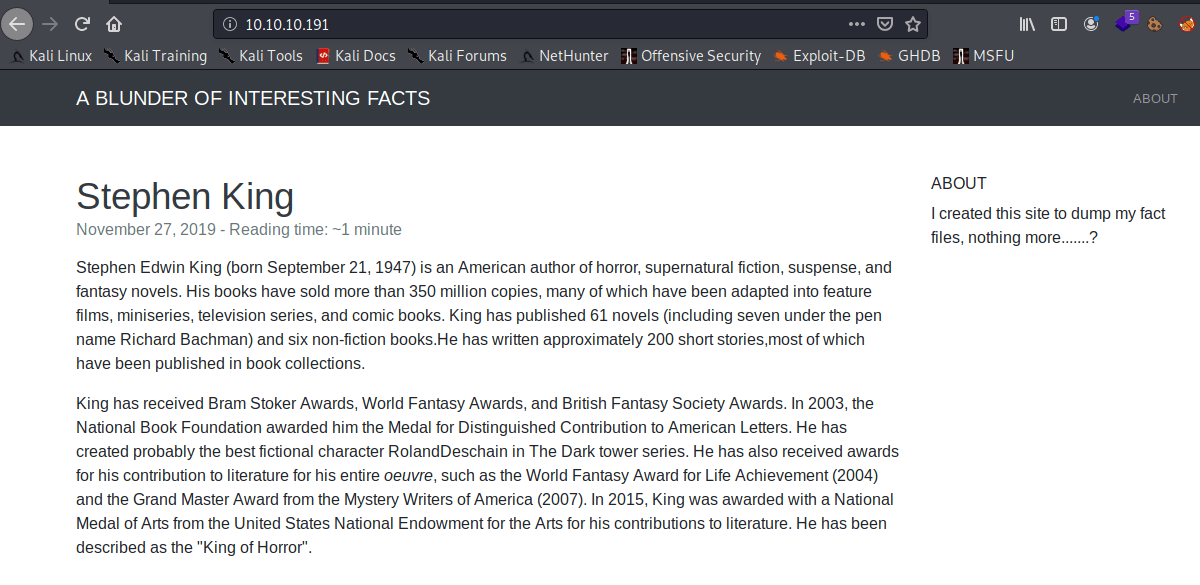Click the browser back arrow button
The image size is (1200, 585).
point(18,23)
